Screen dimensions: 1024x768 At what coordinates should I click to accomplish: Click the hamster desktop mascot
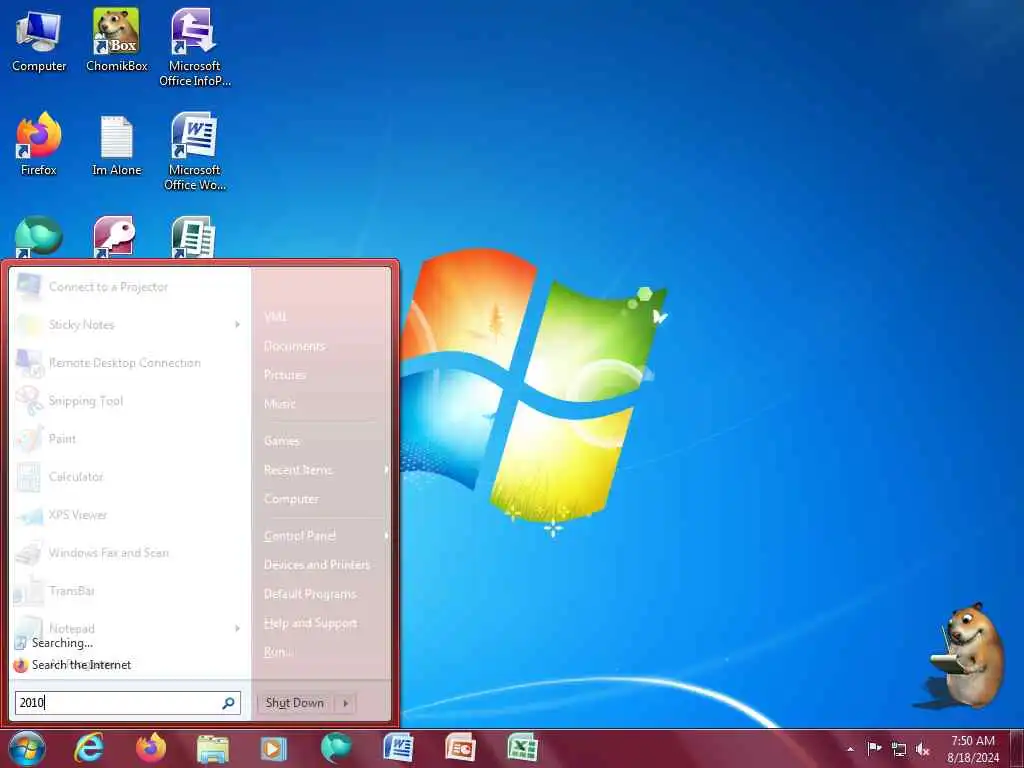coord(969,655)
